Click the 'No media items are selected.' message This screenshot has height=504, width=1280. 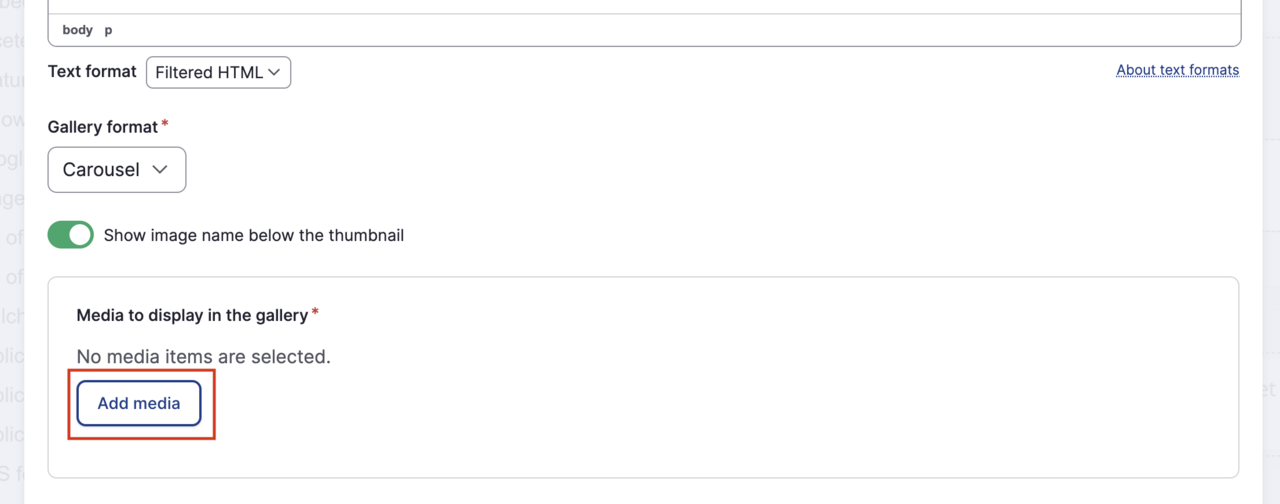pyautogui.click(x=203, y=356)
